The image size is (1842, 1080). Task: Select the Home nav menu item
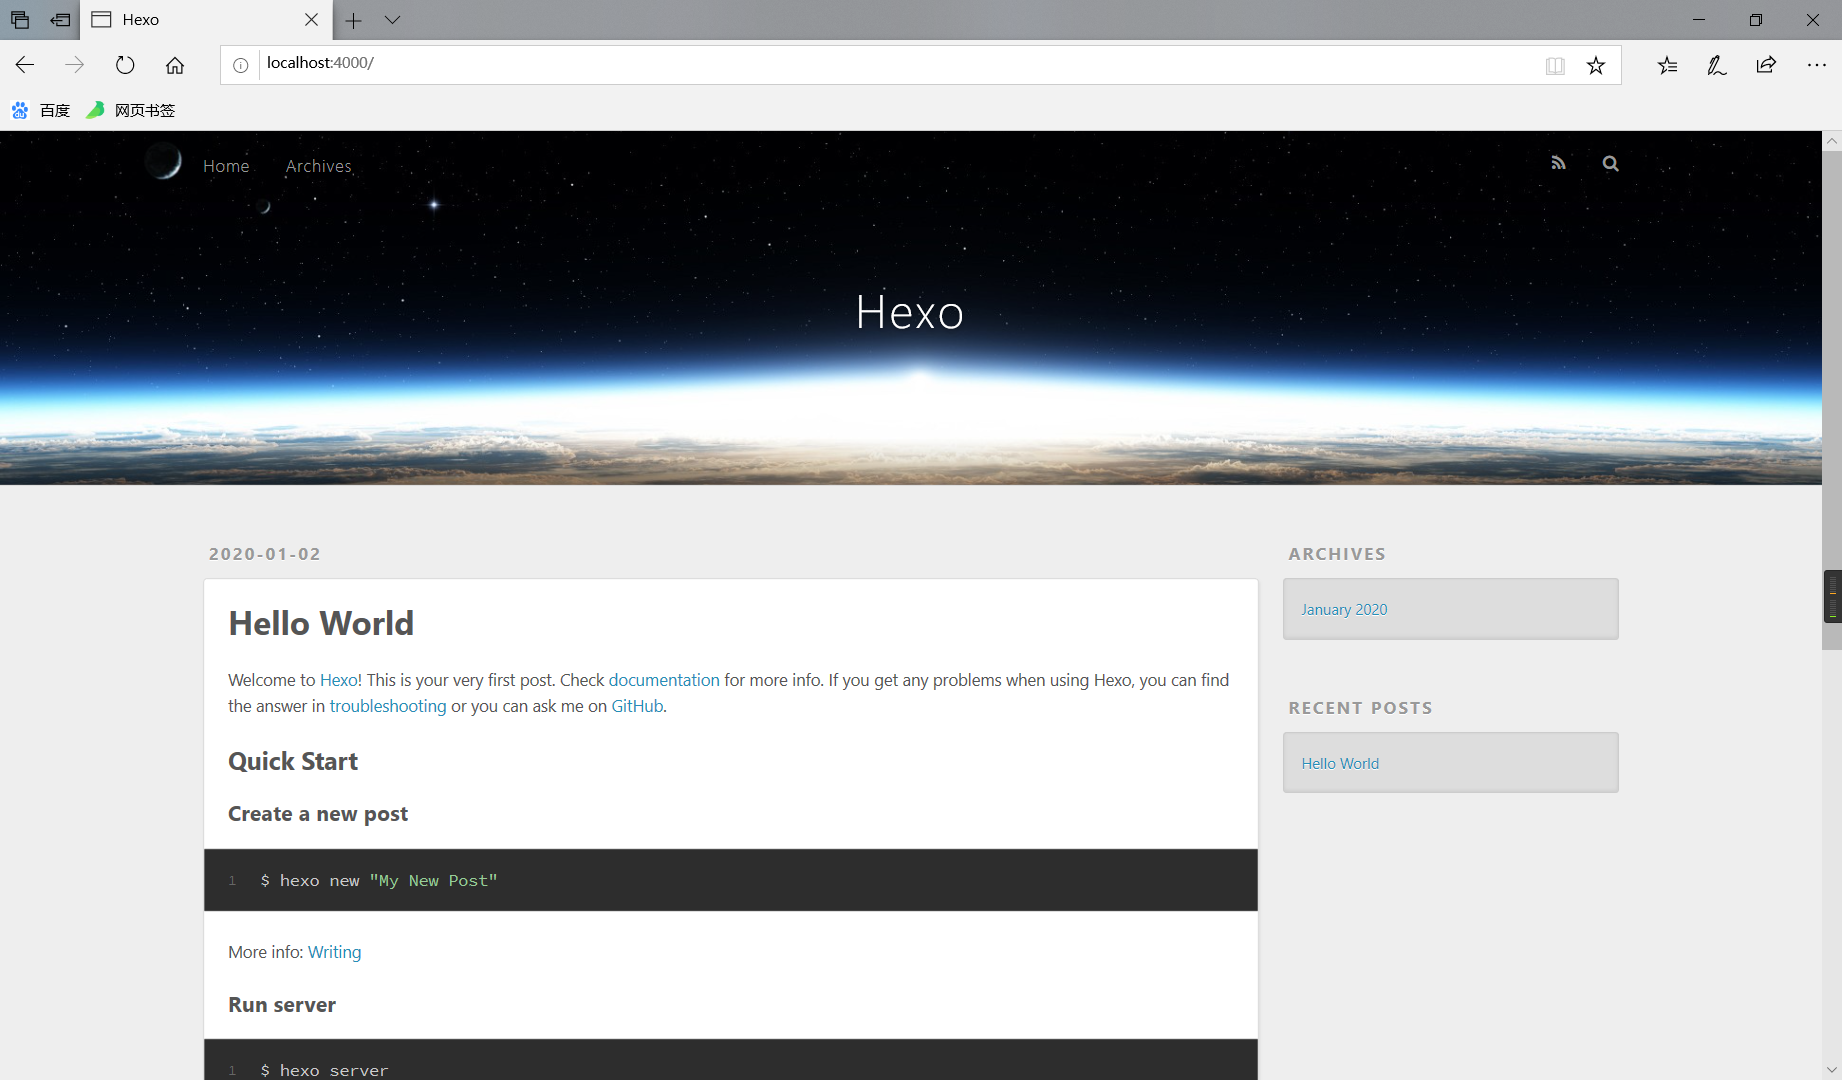pyautogui.click(x=226, y=166)
